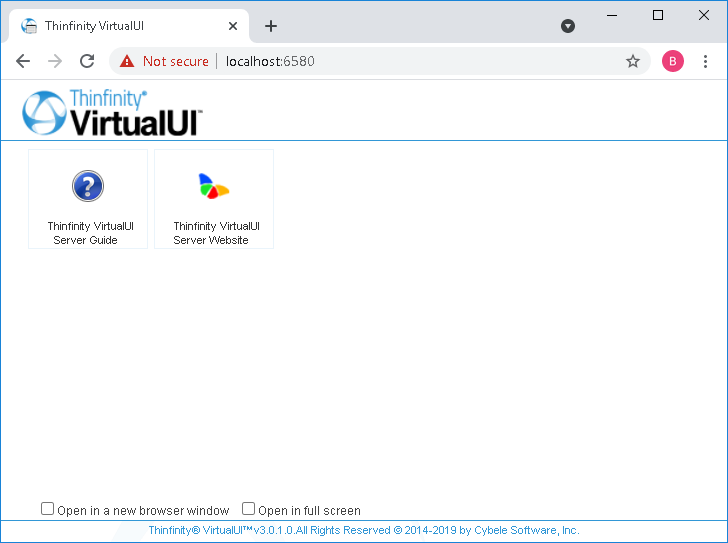The width and height of the screenshot is (728, 543).
Task: Click the Not secure warning triangle
Action: click(127, 61)
